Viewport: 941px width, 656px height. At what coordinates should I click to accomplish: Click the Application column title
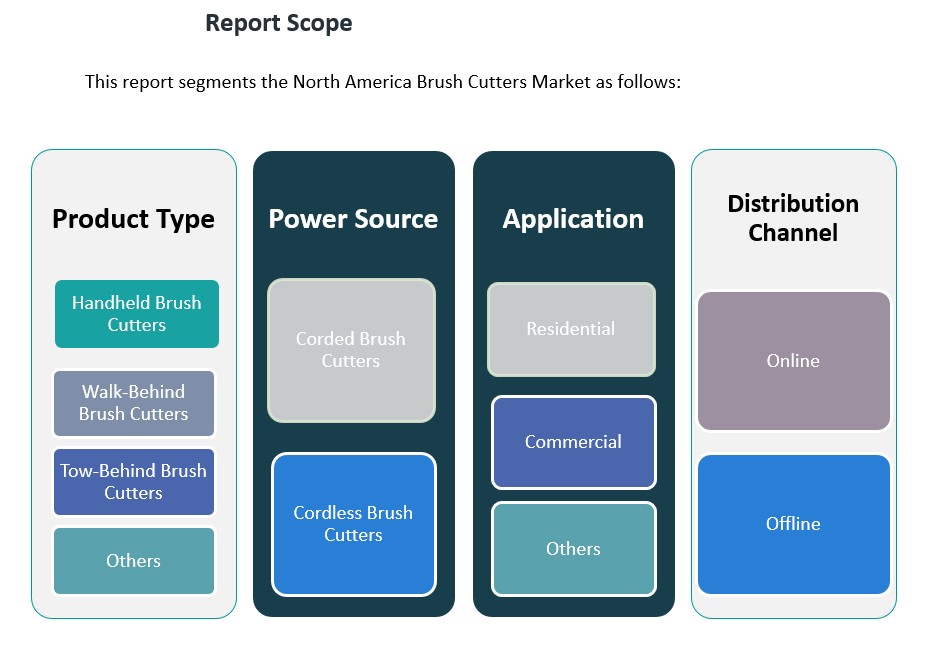coord(573,219)
